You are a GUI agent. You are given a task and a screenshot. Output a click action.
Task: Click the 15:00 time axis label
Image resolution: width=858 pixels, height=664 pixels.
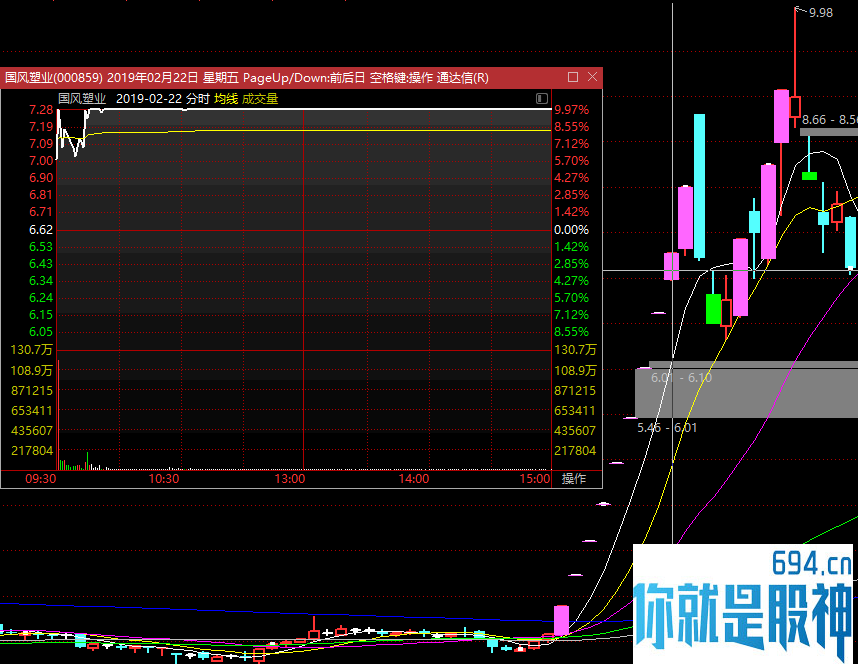[x=535, y=479]
